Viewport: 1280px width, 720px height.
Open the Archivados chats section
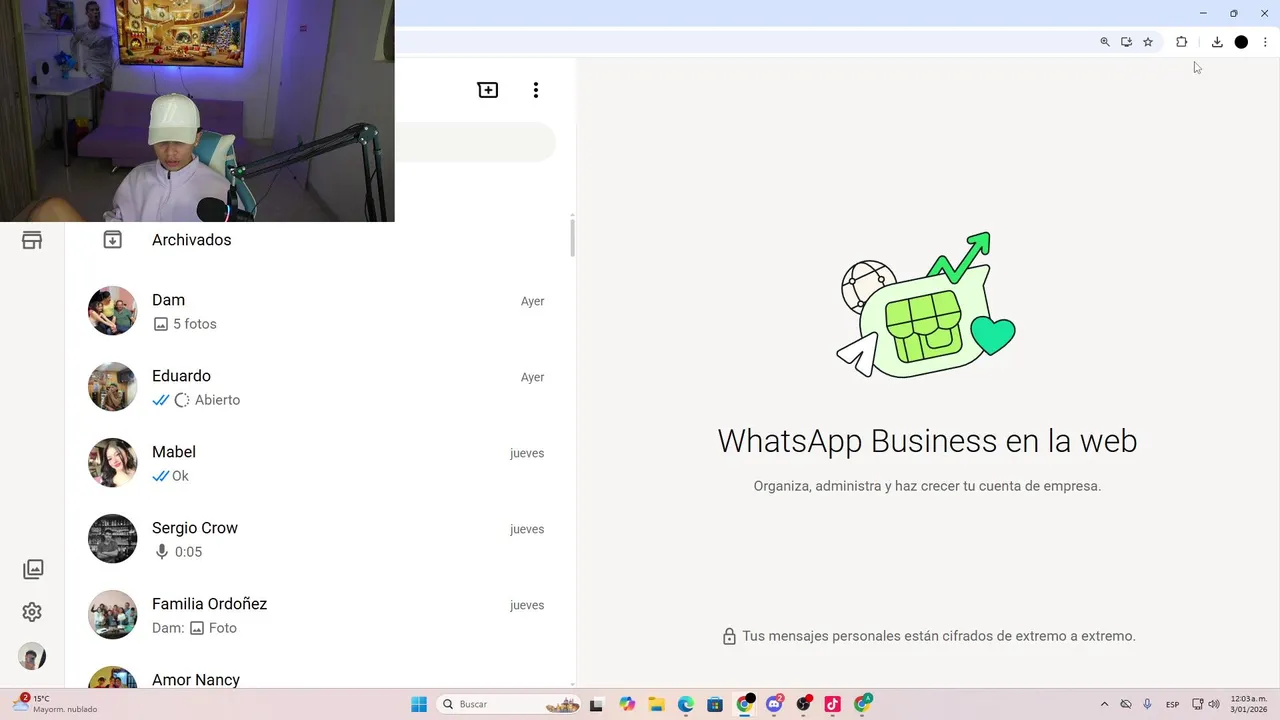click(x=320, y=240)
